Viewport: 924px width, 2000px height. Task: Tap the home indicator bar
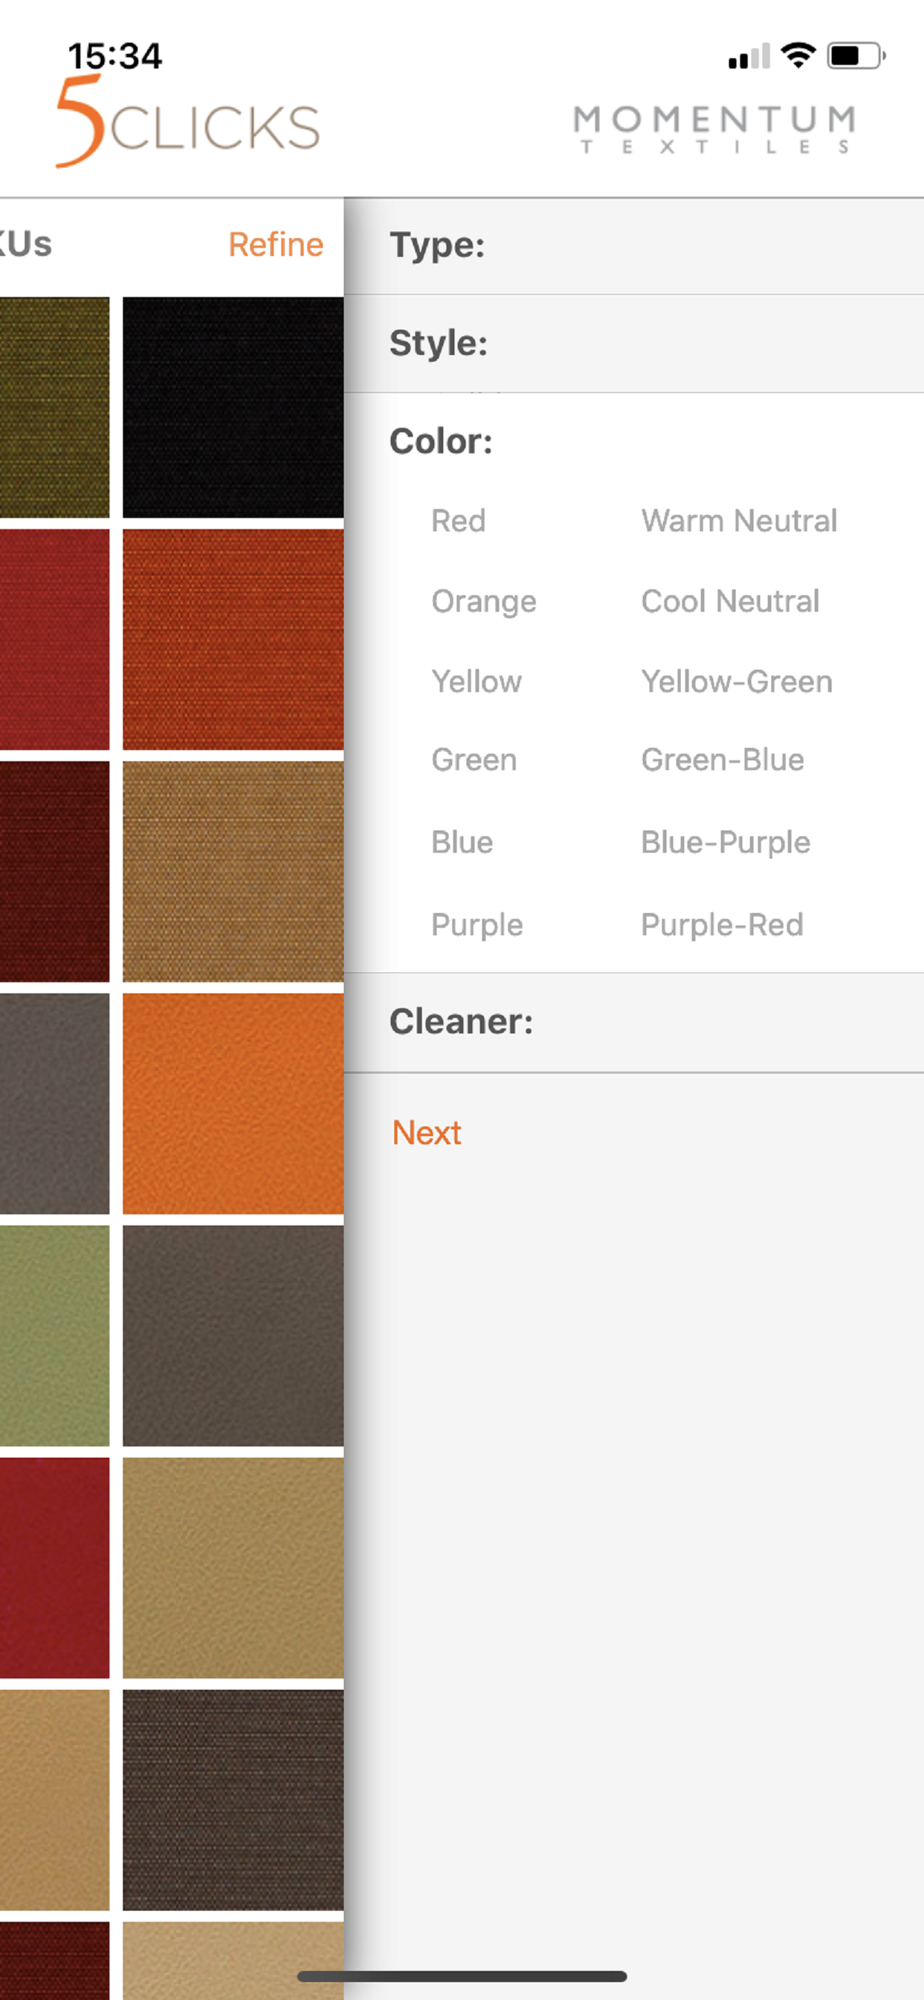(x=462, y=1976)
